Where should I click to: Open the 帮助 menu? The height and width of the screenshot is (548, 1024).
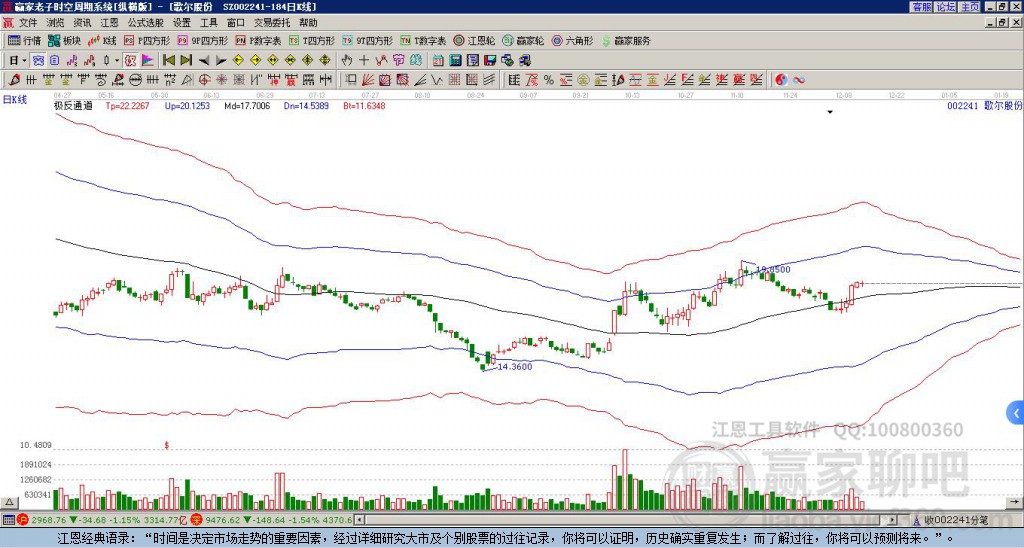pos(308,23)
